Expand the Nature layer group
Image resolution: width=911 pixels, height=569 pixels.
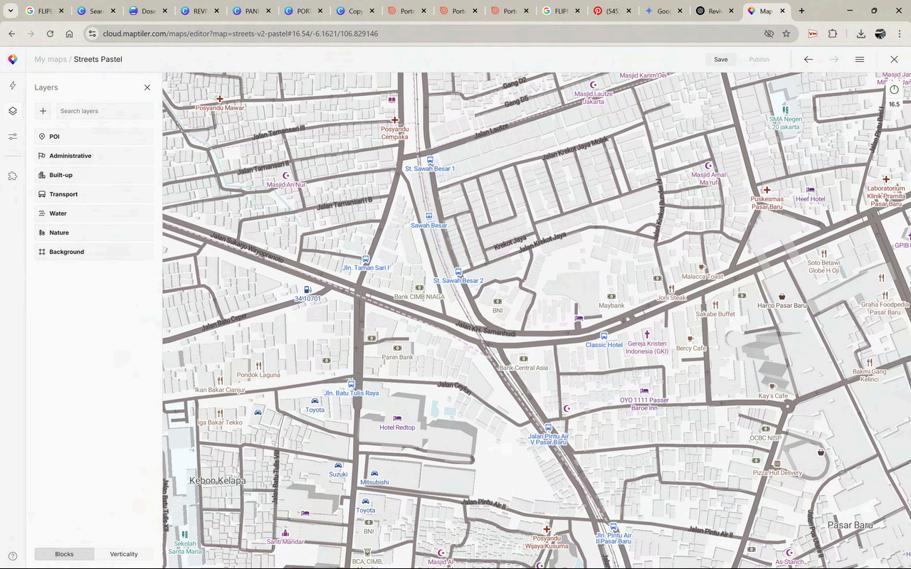click(94, 232)
